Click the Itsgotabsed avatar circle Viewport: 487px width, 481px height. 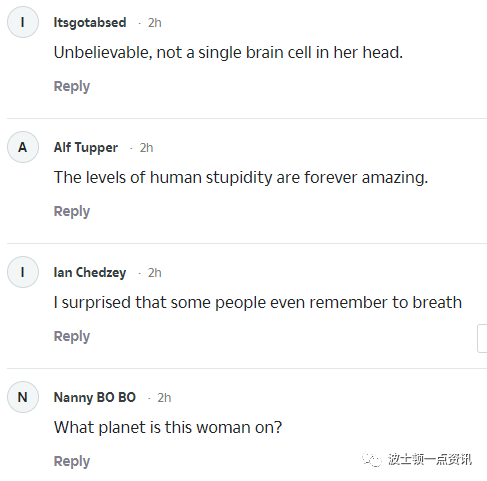(23, 22)
